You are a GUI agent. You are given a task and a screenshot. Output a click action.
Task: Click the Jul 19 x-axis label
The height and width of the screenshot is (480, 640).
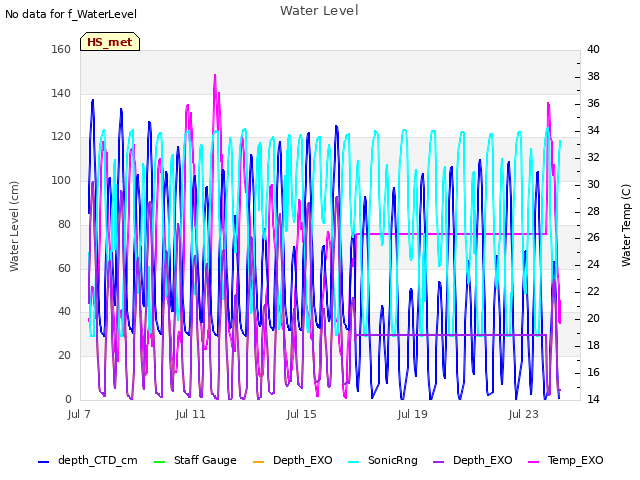coord(412,414)
